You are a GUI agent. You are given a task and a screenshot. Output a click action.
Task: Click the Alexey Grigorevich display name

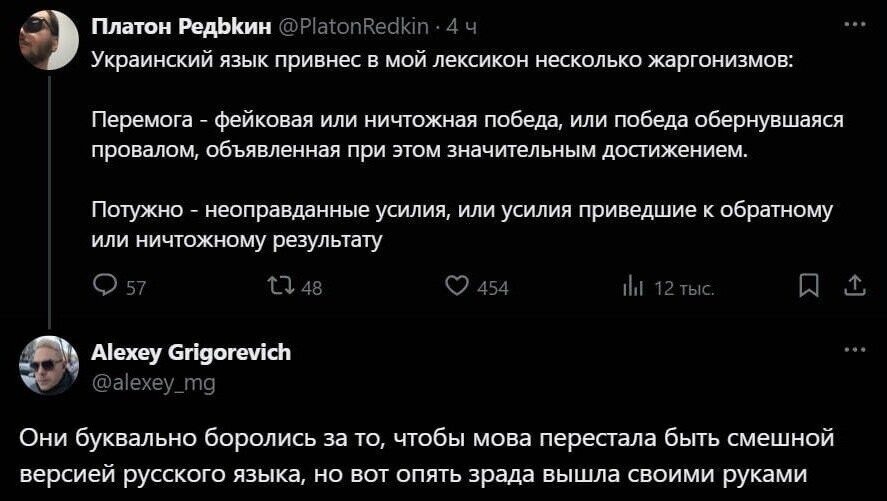(191, 352)
